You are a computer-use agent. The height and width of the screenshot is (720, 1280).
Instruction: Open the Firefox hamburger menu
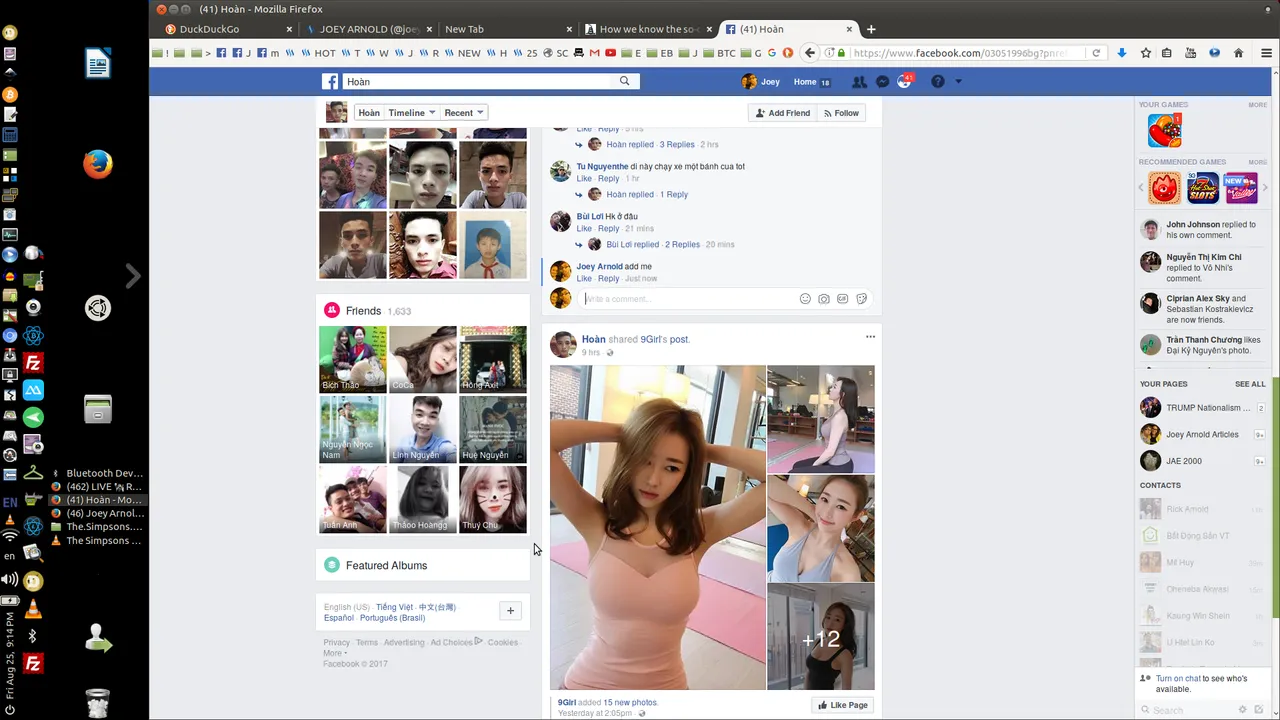point(1266,53)
